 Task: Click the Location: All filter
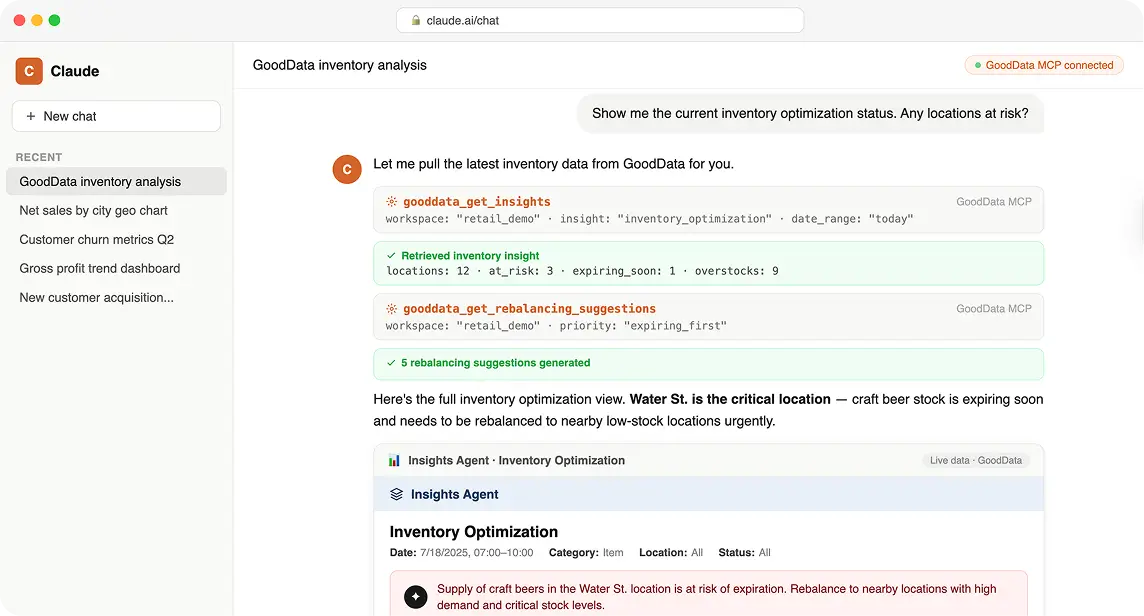(670, 553)
